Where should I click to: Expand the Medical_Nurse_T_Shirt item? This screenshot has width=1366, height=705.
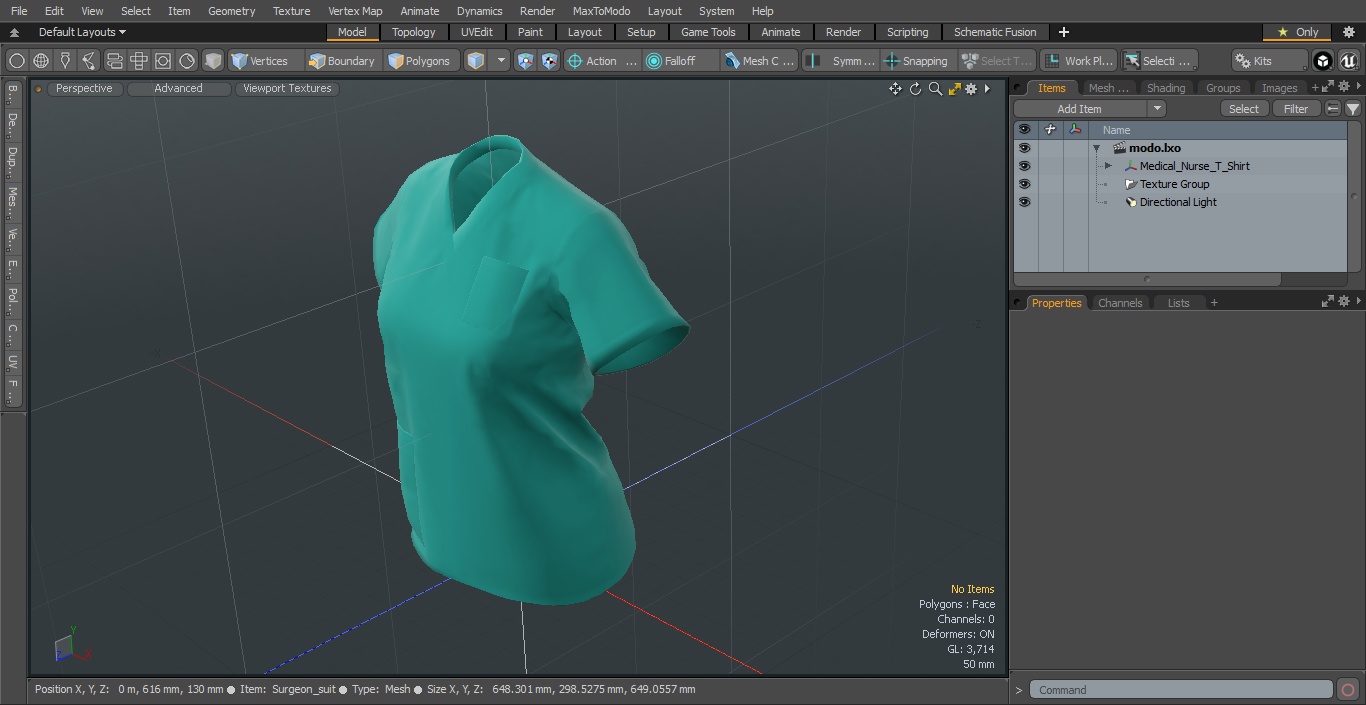[x=1108, y=166]
